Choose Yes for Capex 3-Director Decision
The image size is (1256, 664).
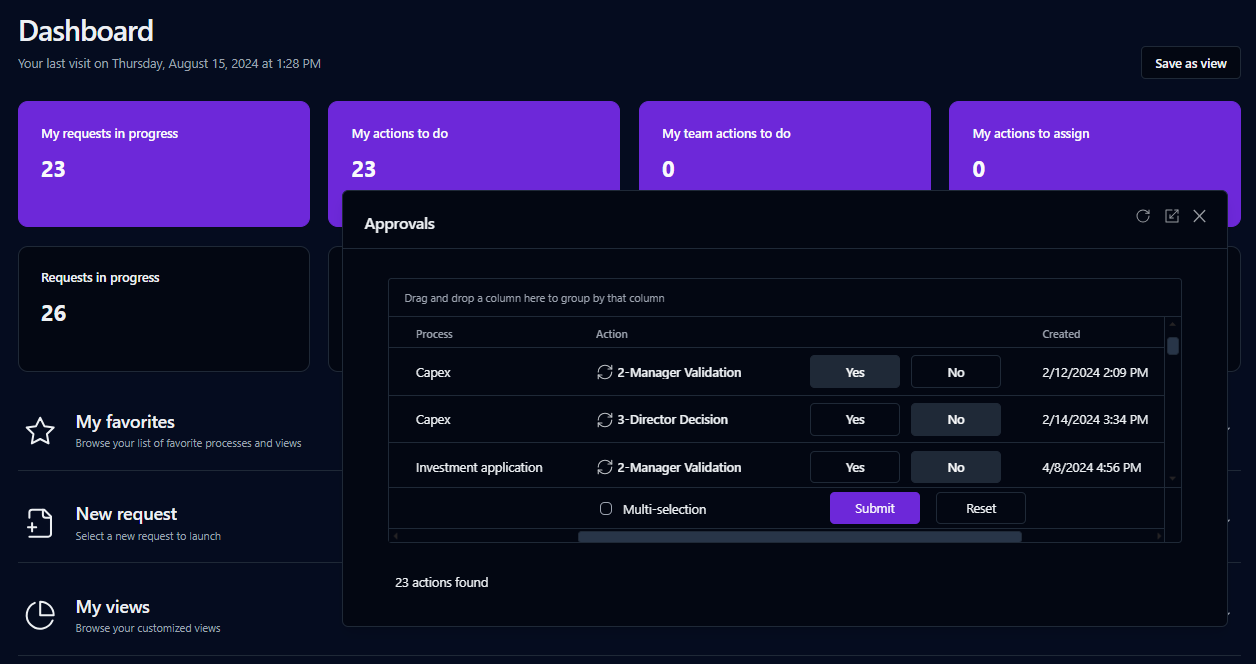point(854,420)
